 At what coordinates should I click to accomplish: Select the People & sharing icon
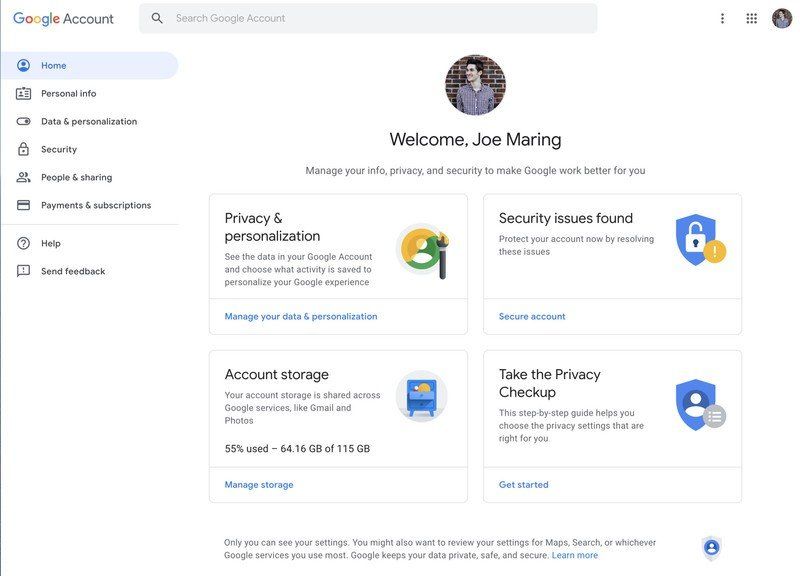pos(25,176)
